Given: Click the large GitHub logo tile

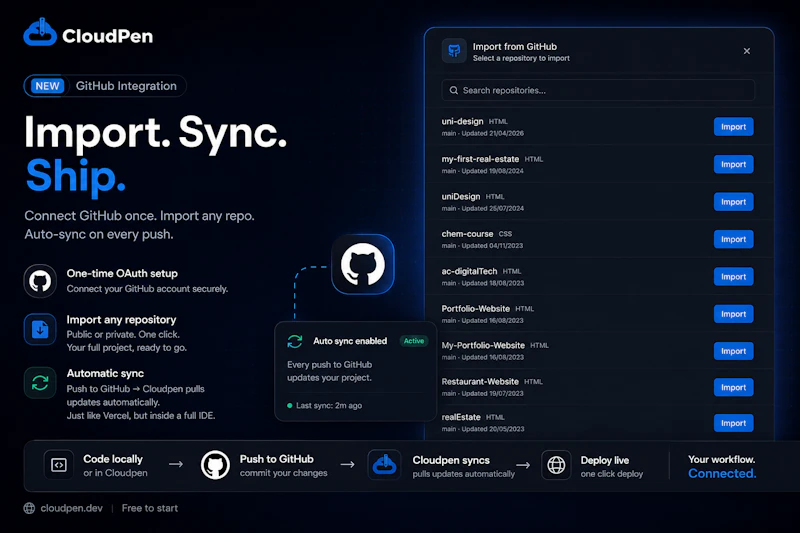Looking at the screenshot, I should click(x=363, y=264).
